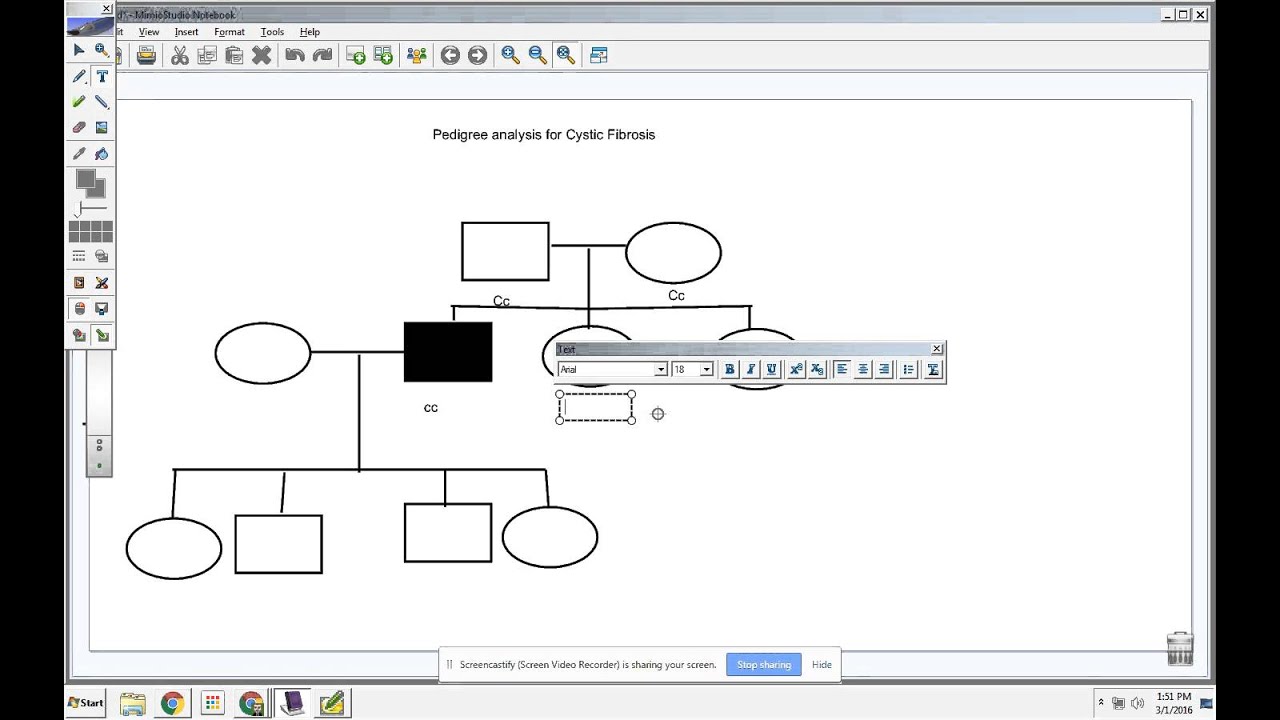Viewport: 1280px width, 720px height.
Task: Click the volume icon in system tray
Action: click(1136, 703)
